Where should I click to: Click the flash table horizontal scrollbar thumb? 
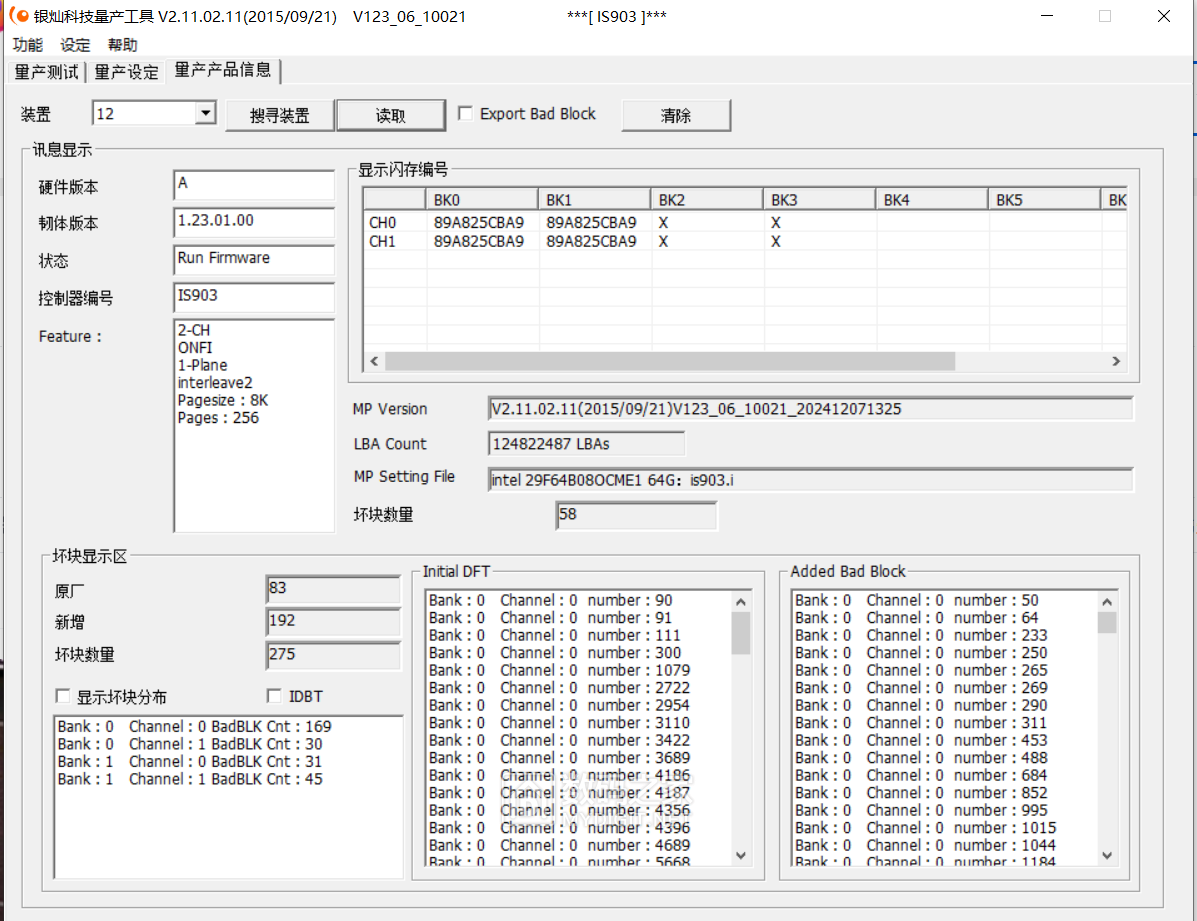[x=670, y=361]
